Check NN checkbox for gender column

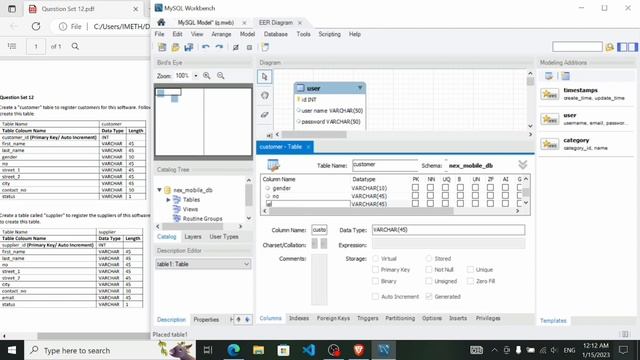tap(430, 188)
